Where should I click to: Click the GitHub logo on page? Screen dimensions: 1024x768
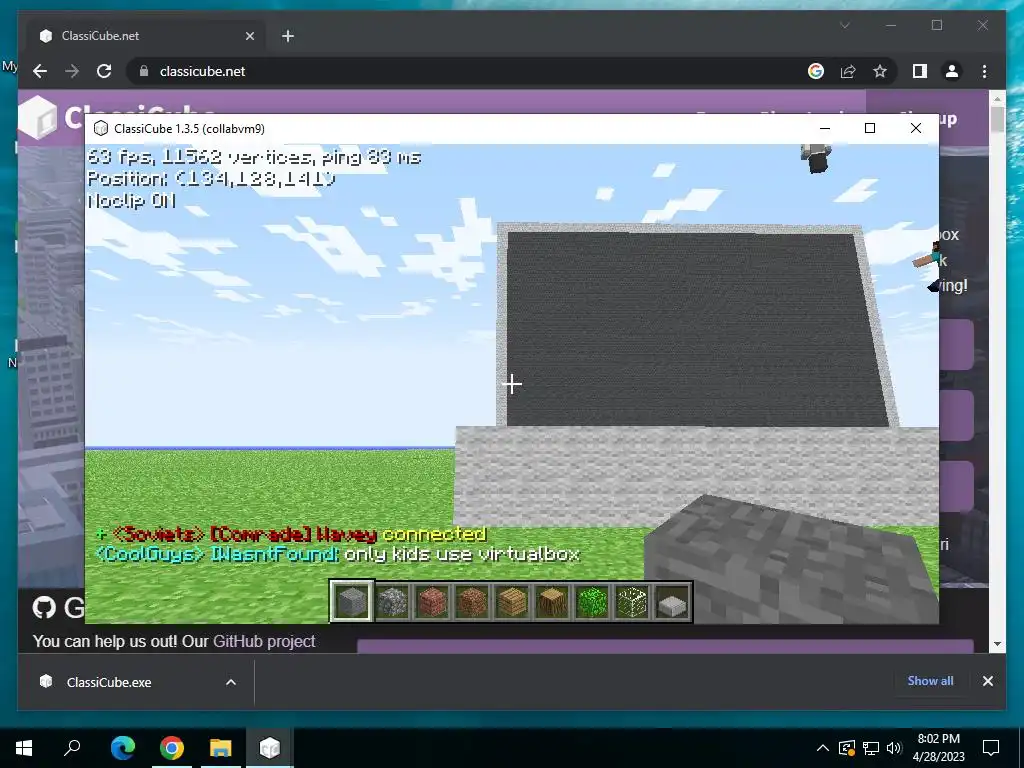pyautogui.click(x=44, y=607)
